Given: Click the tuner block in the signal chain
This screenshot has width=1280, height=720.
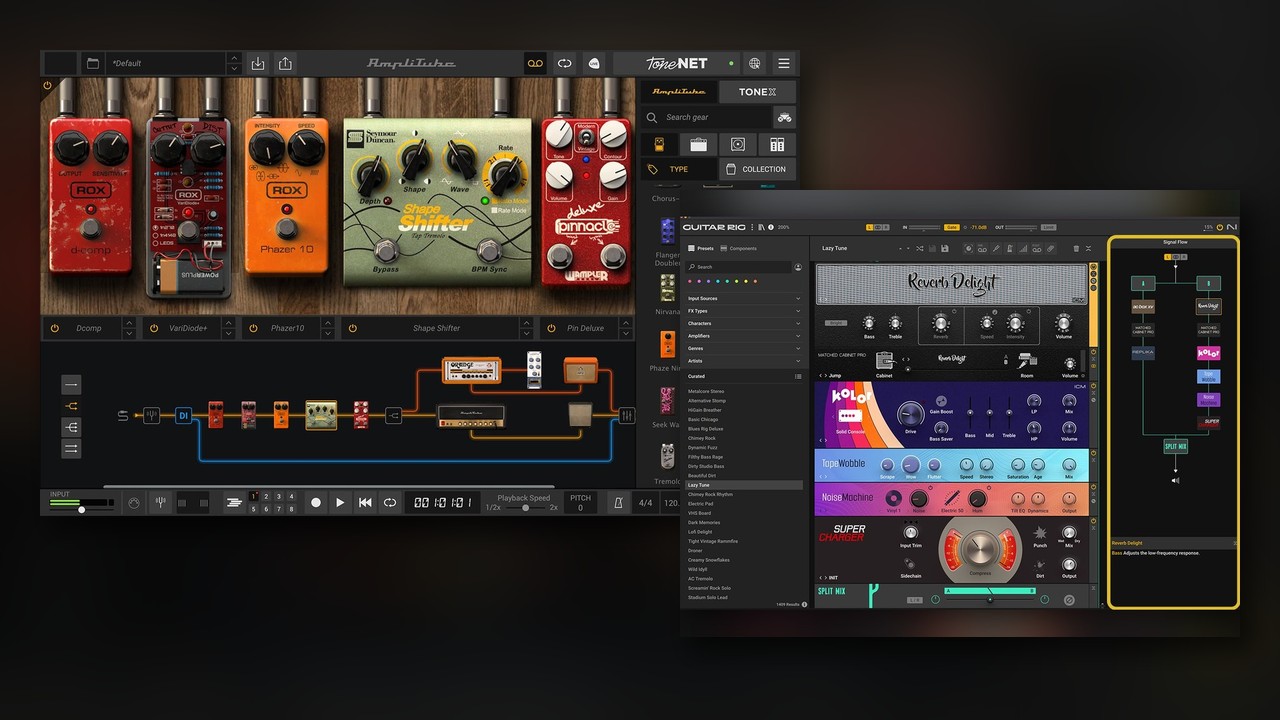Looking at the screenshot, I should (x=151, y=415).
